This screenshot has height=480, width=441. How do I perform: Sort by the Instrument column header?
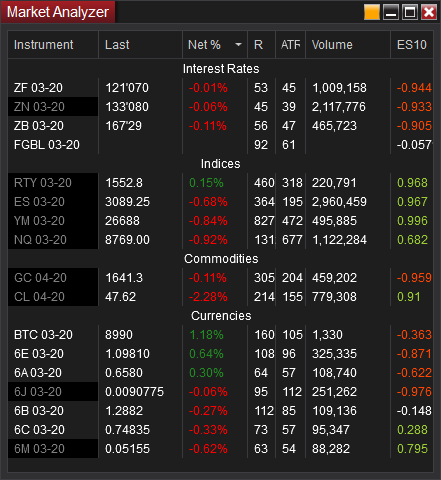pos(53,45)
